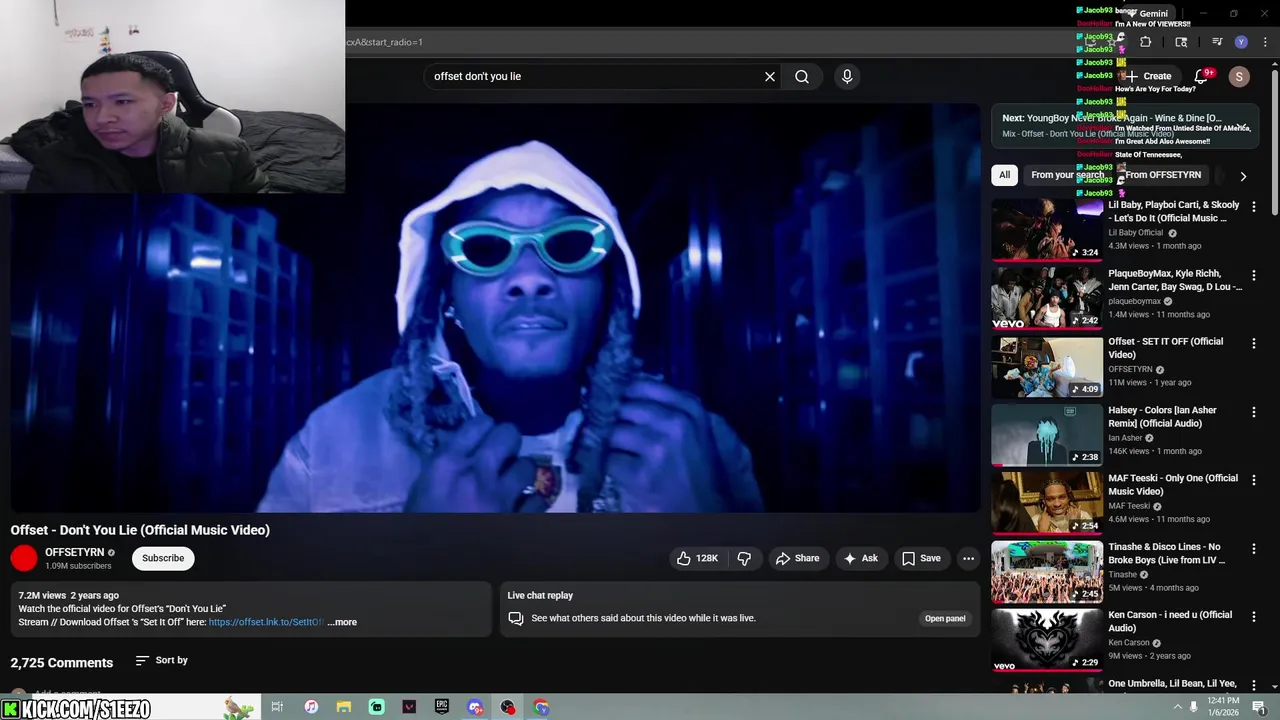Expand description with ...more

click(x=342, y=622)
